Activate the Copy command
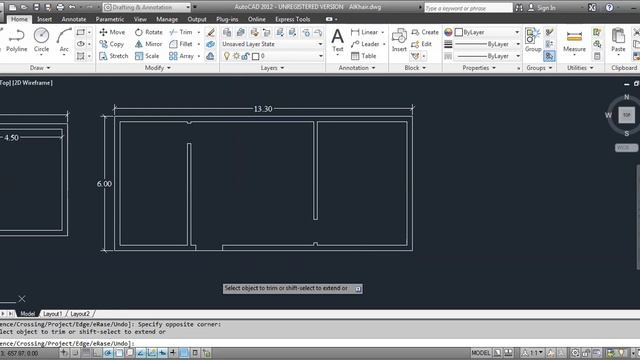 coord(112,44)
